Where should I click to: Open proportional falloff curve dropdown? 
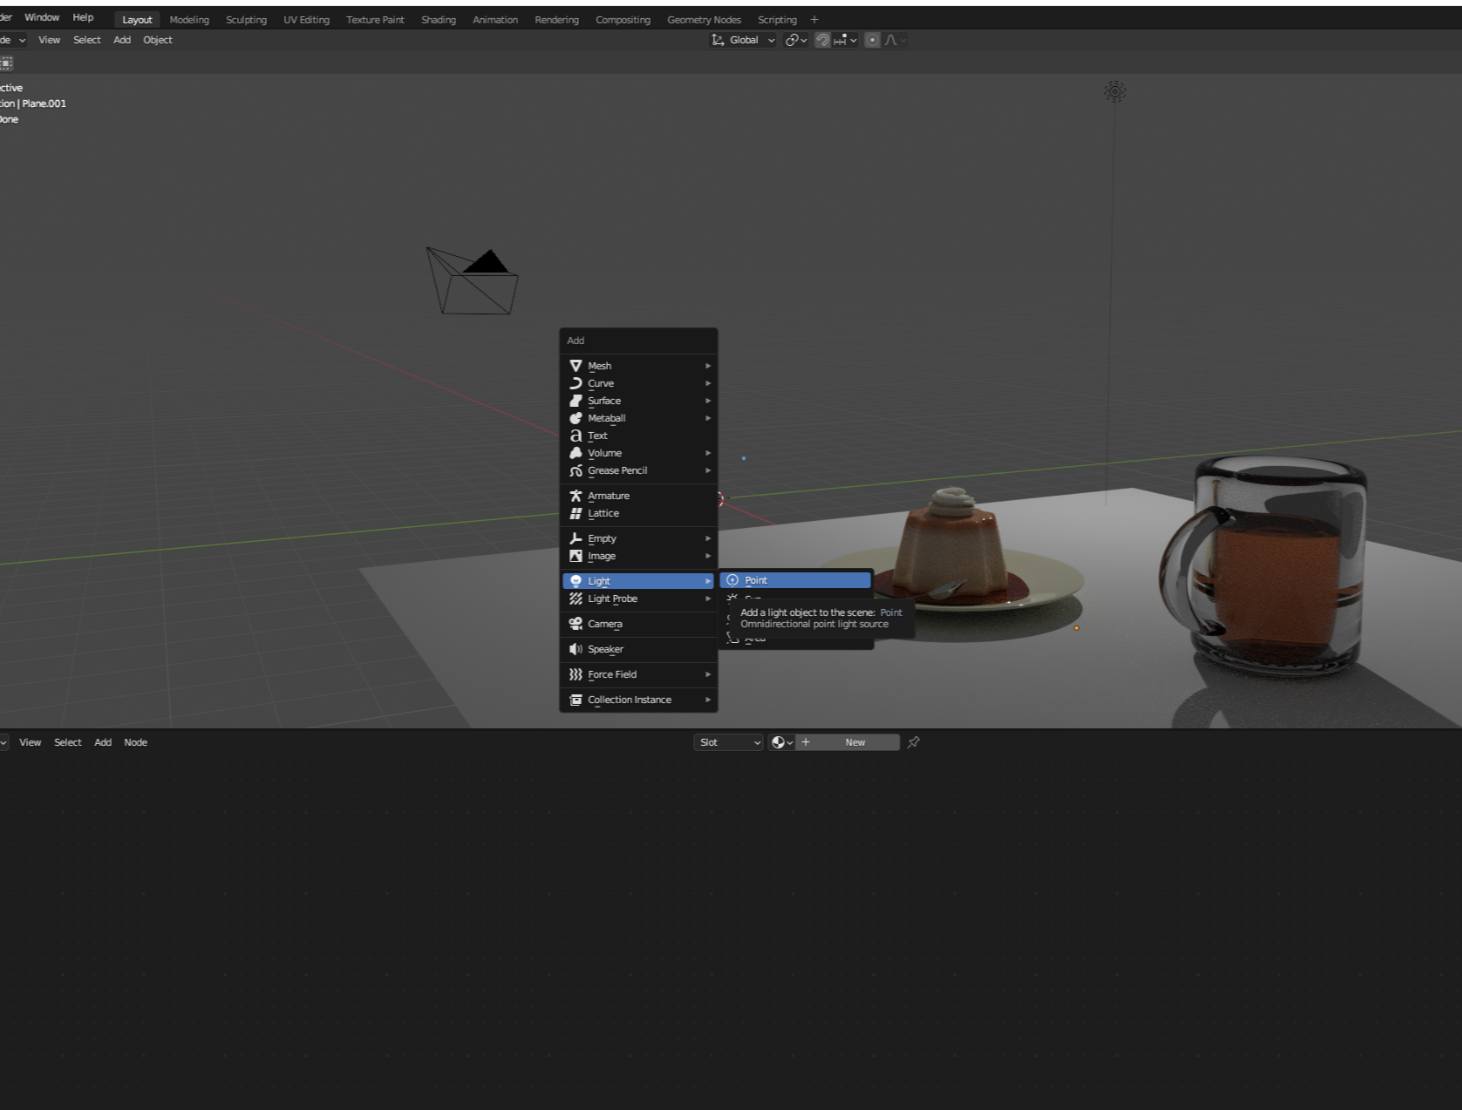896,40
